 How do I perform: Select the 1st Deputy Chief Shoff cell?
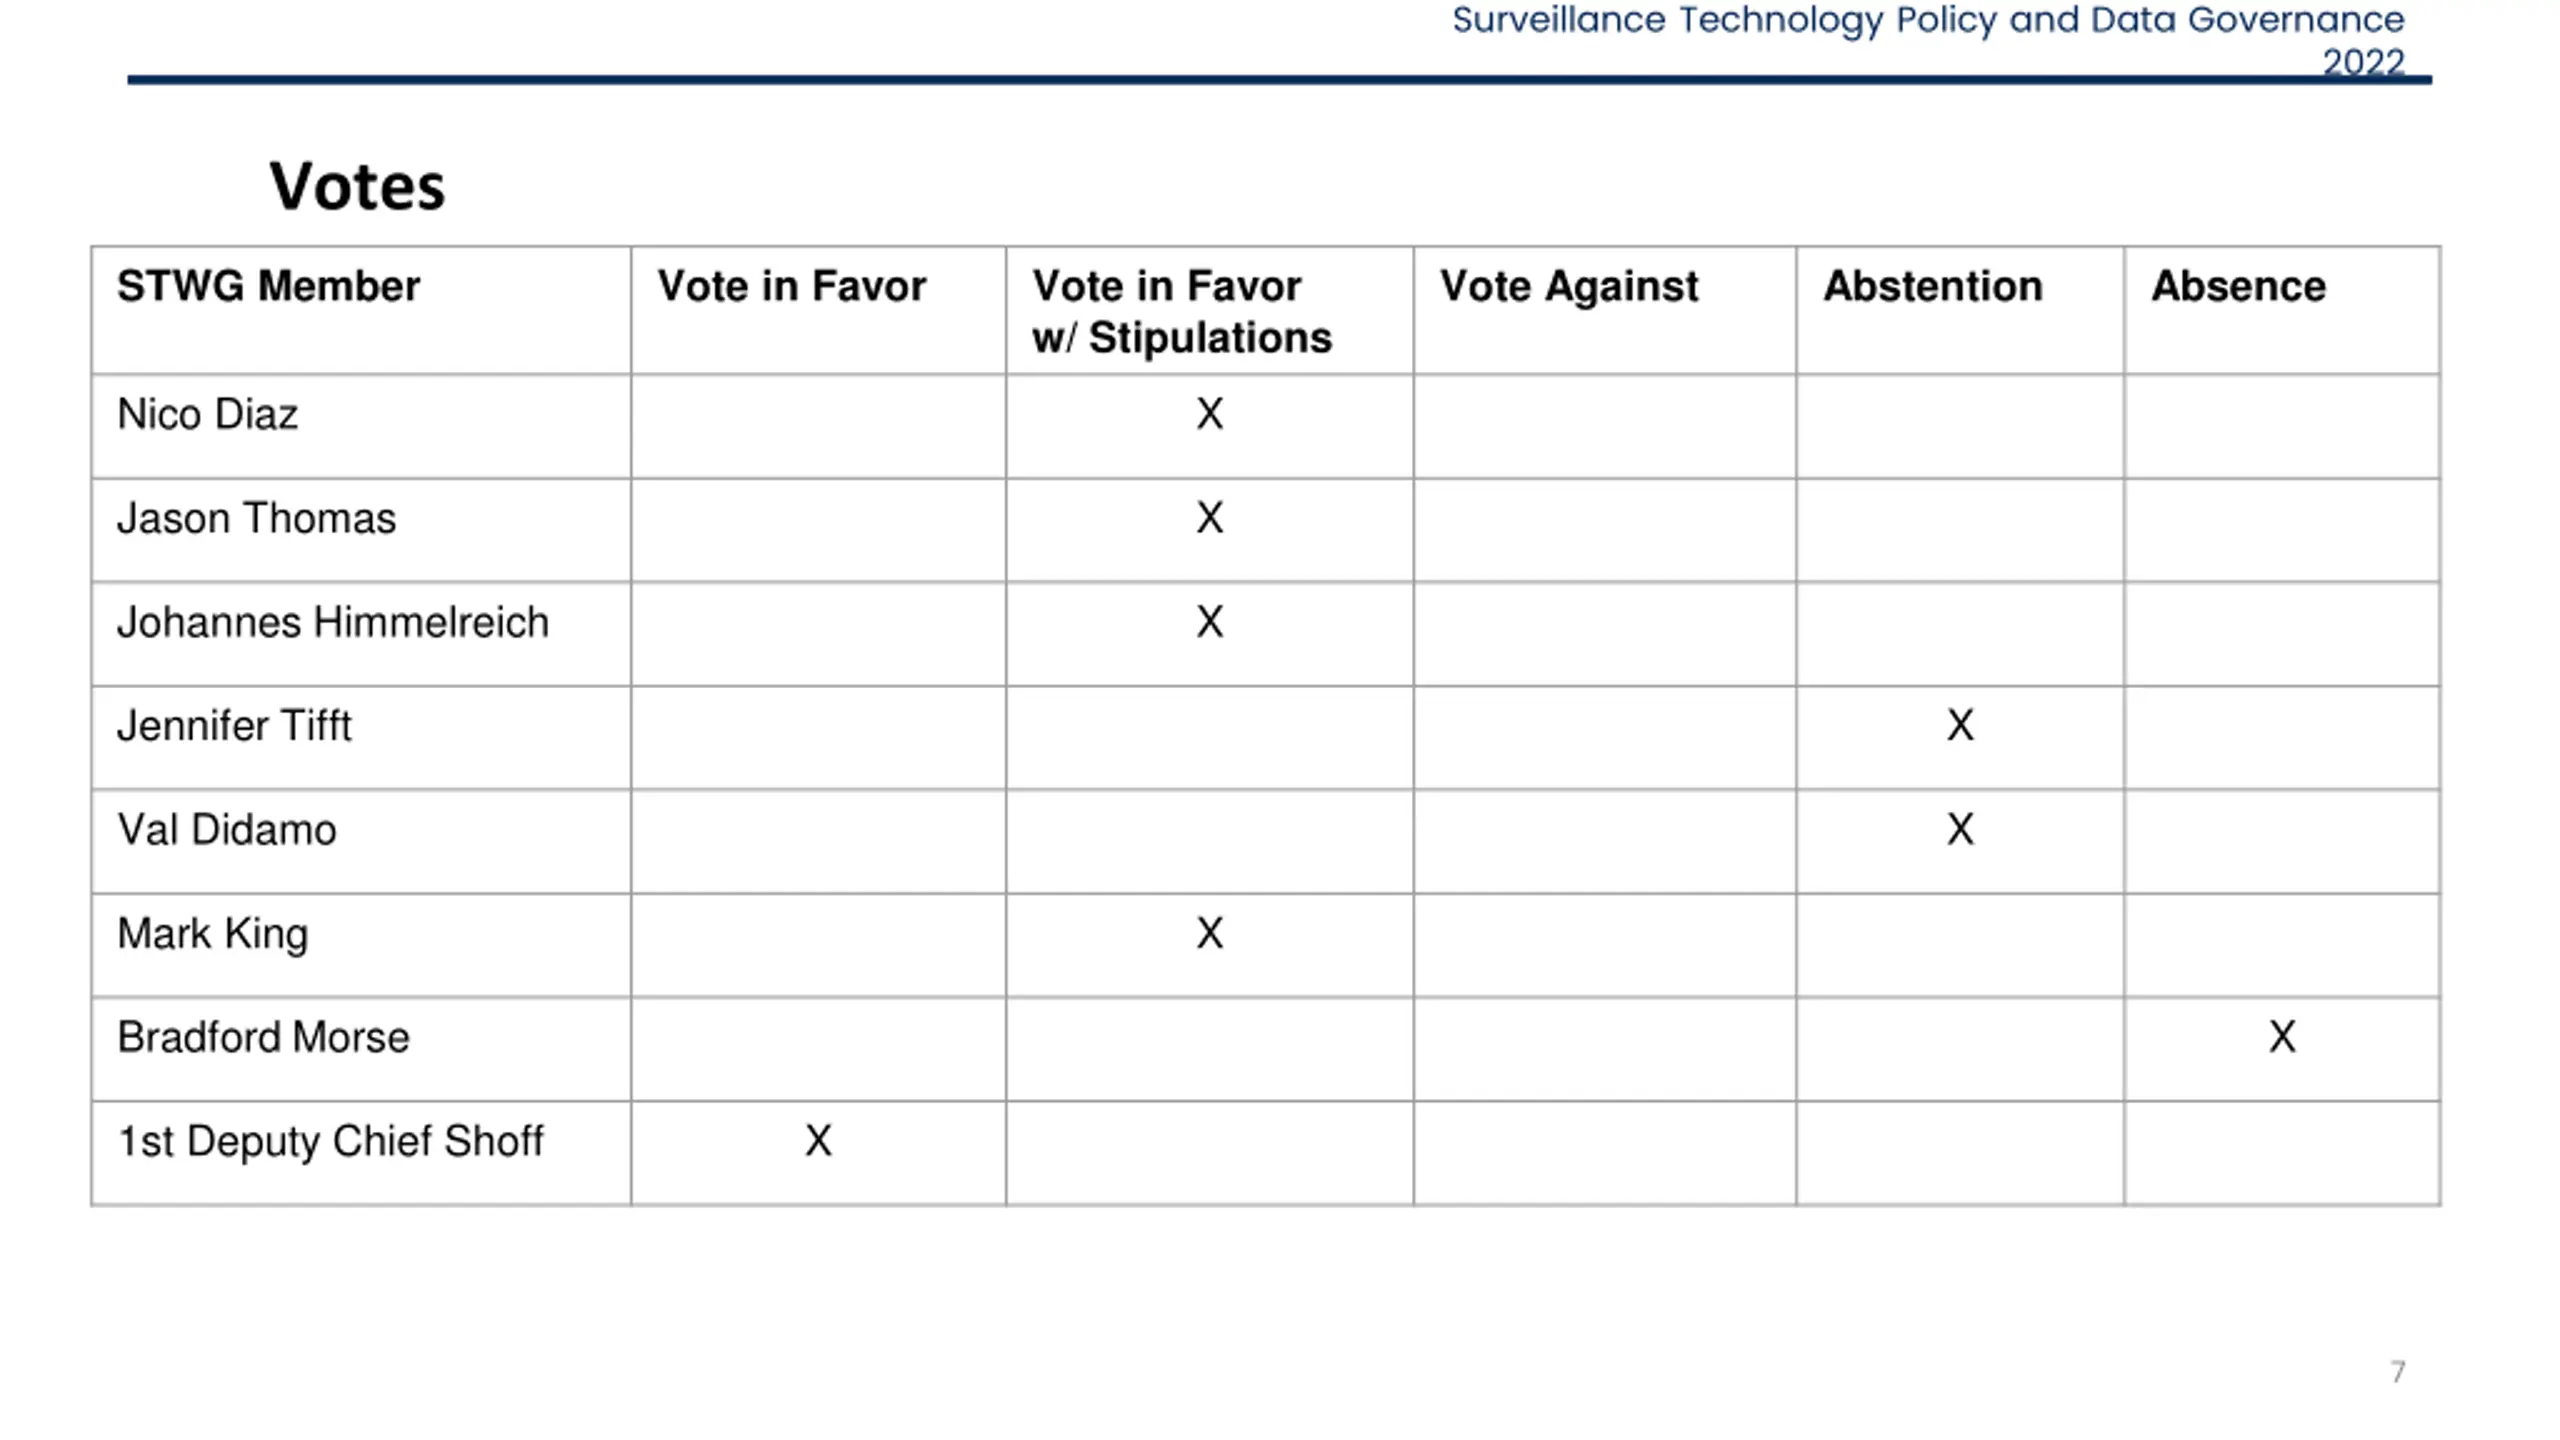pyautogui.click(x=361, y=1154)
